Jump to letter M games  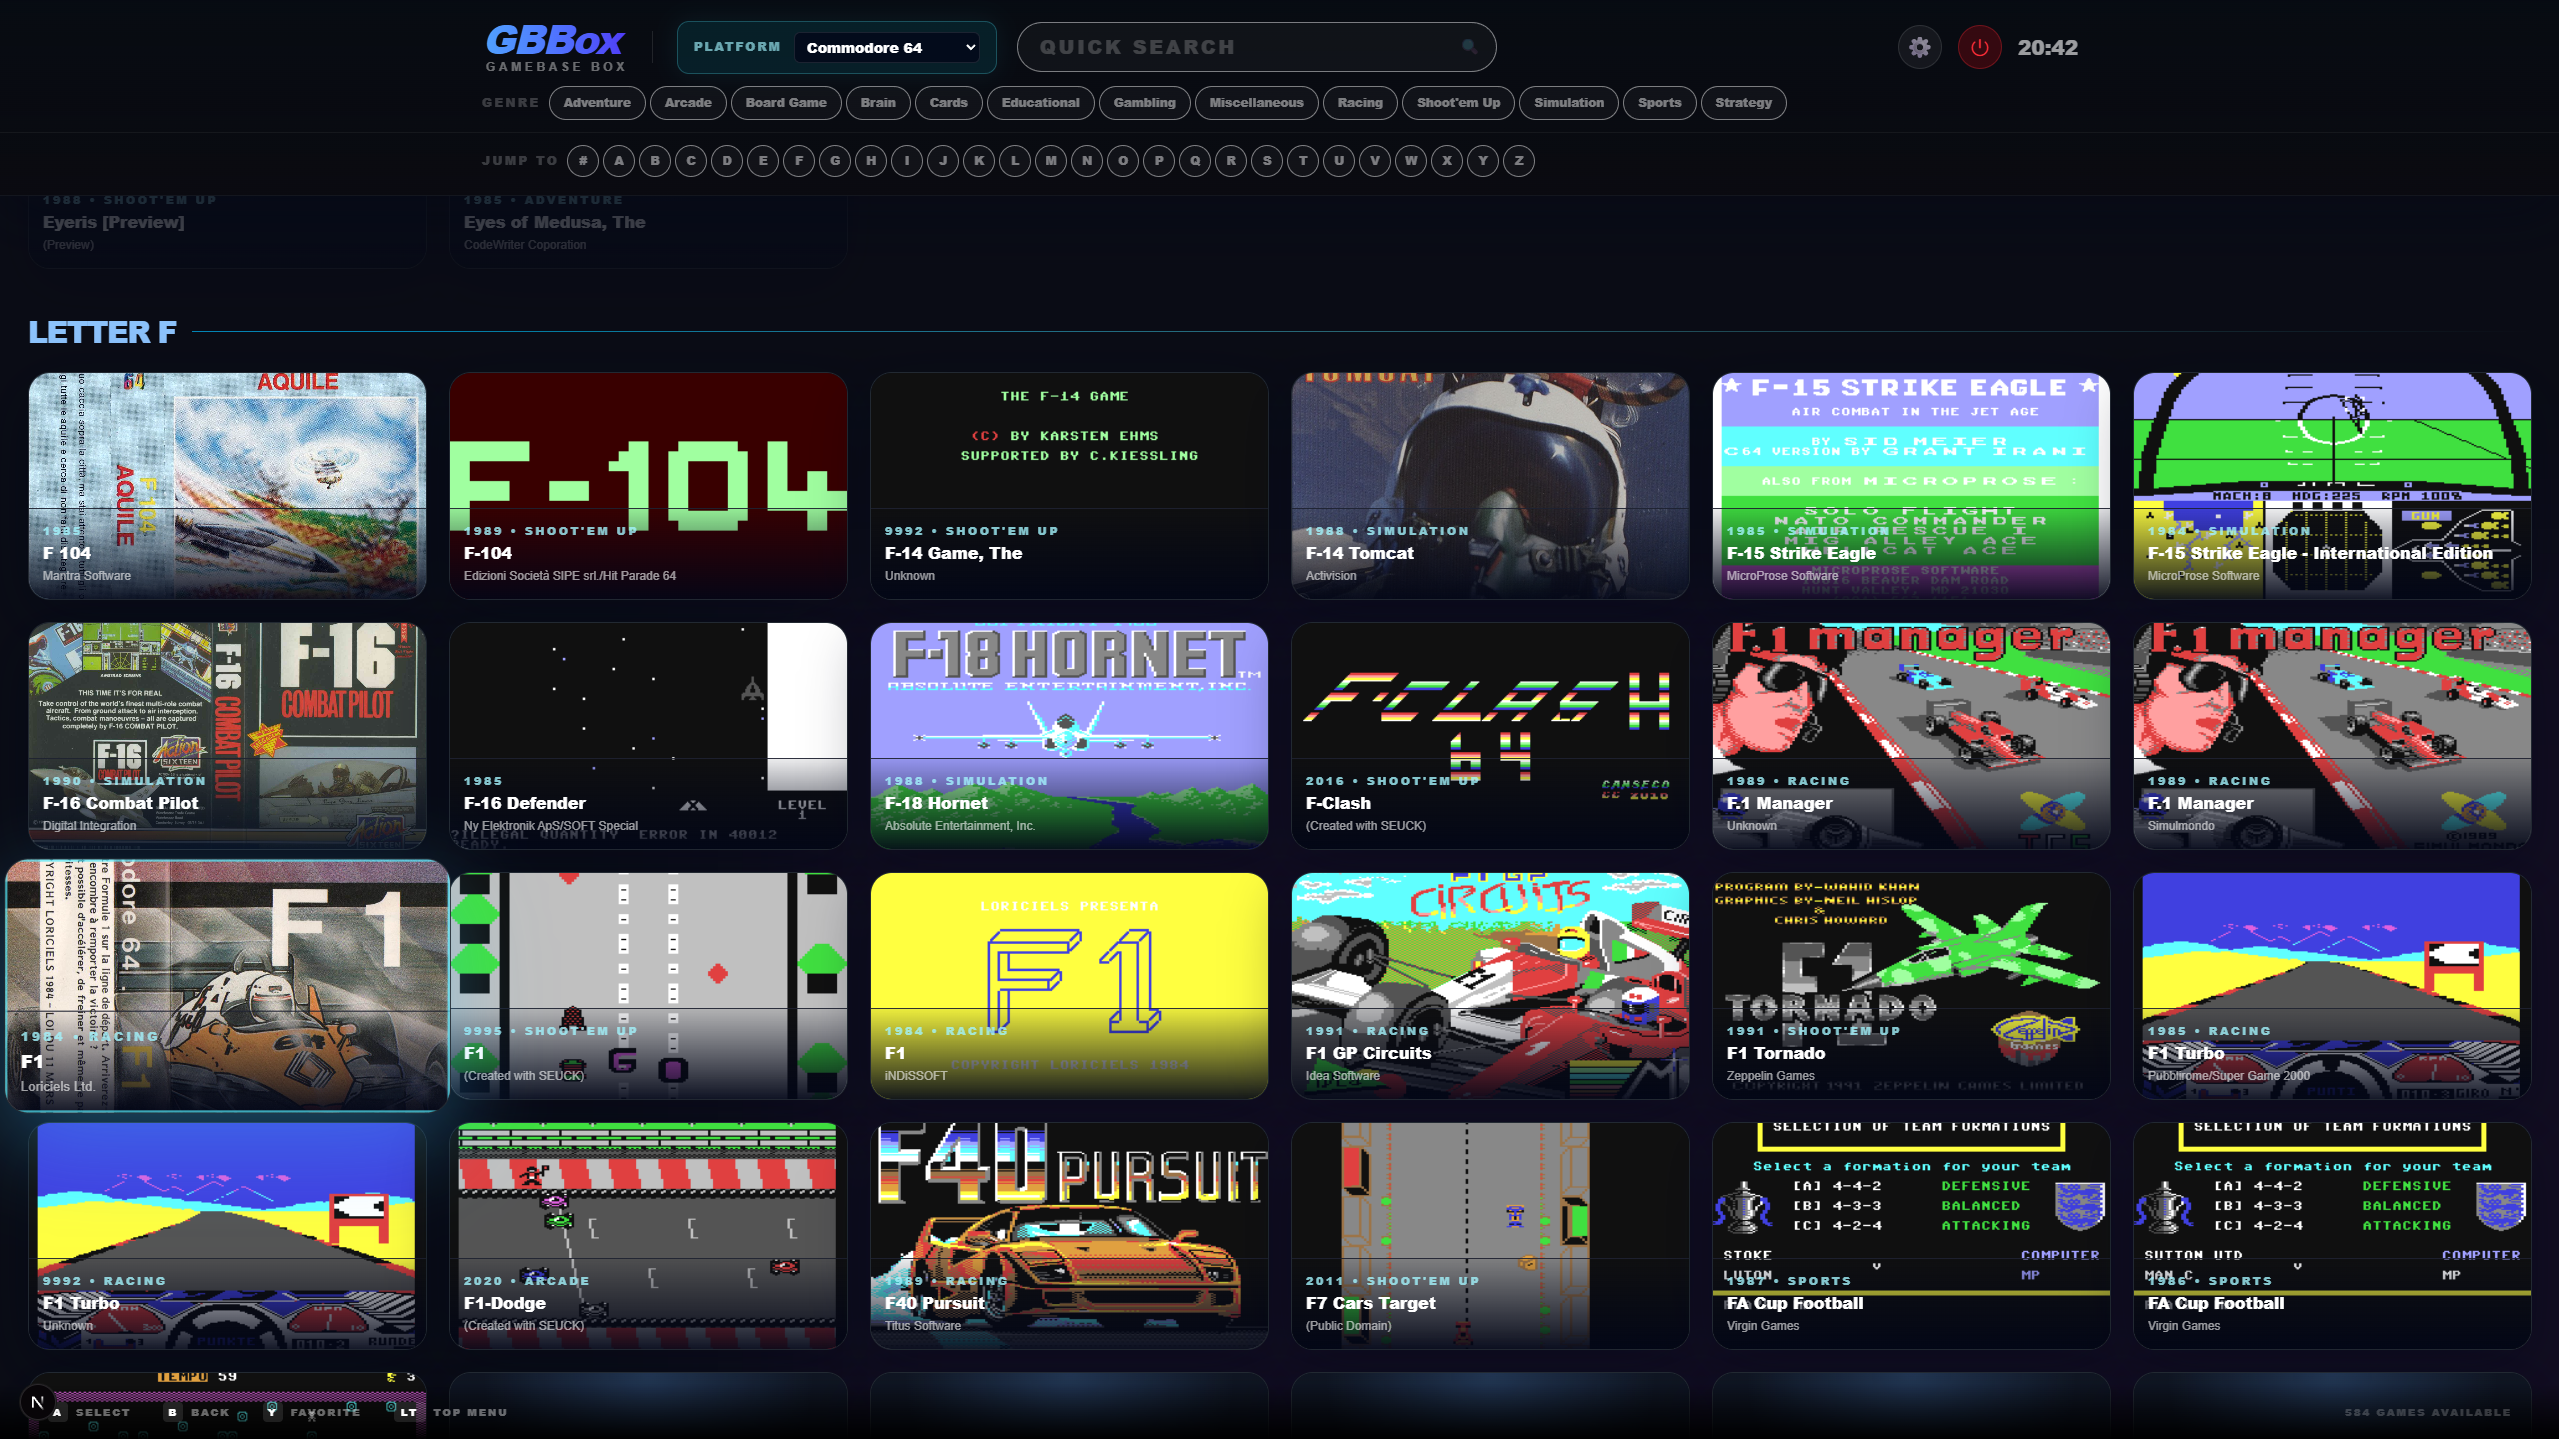point(1051,161)
